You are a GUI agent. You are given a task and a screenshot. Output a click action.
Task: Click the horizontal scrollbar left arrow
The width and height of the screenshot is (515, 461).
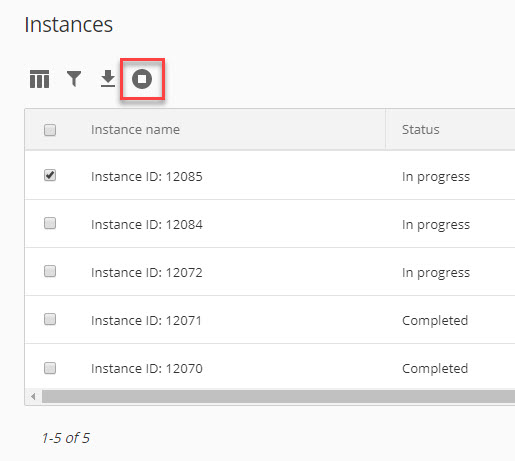pyautogui.click(x=33, y=397)
